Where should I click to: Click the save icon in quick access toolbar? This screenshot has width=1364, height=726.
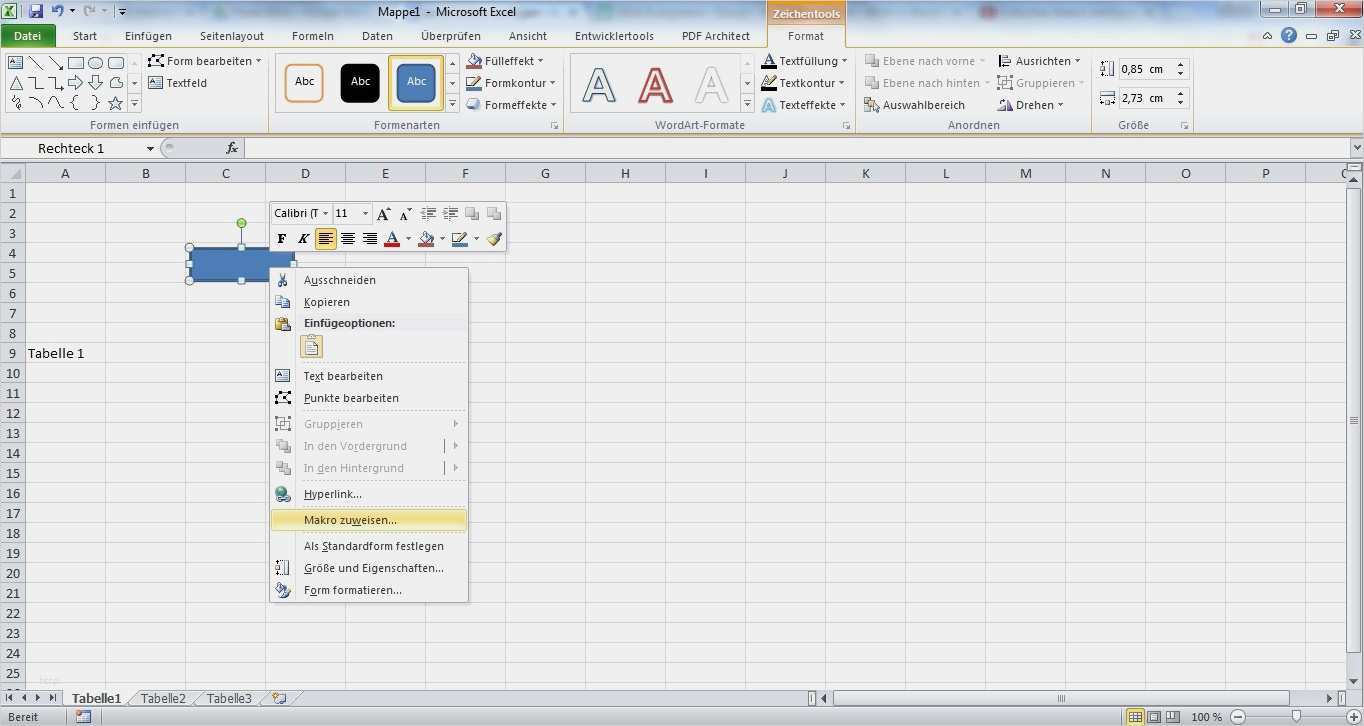(36, 11)
